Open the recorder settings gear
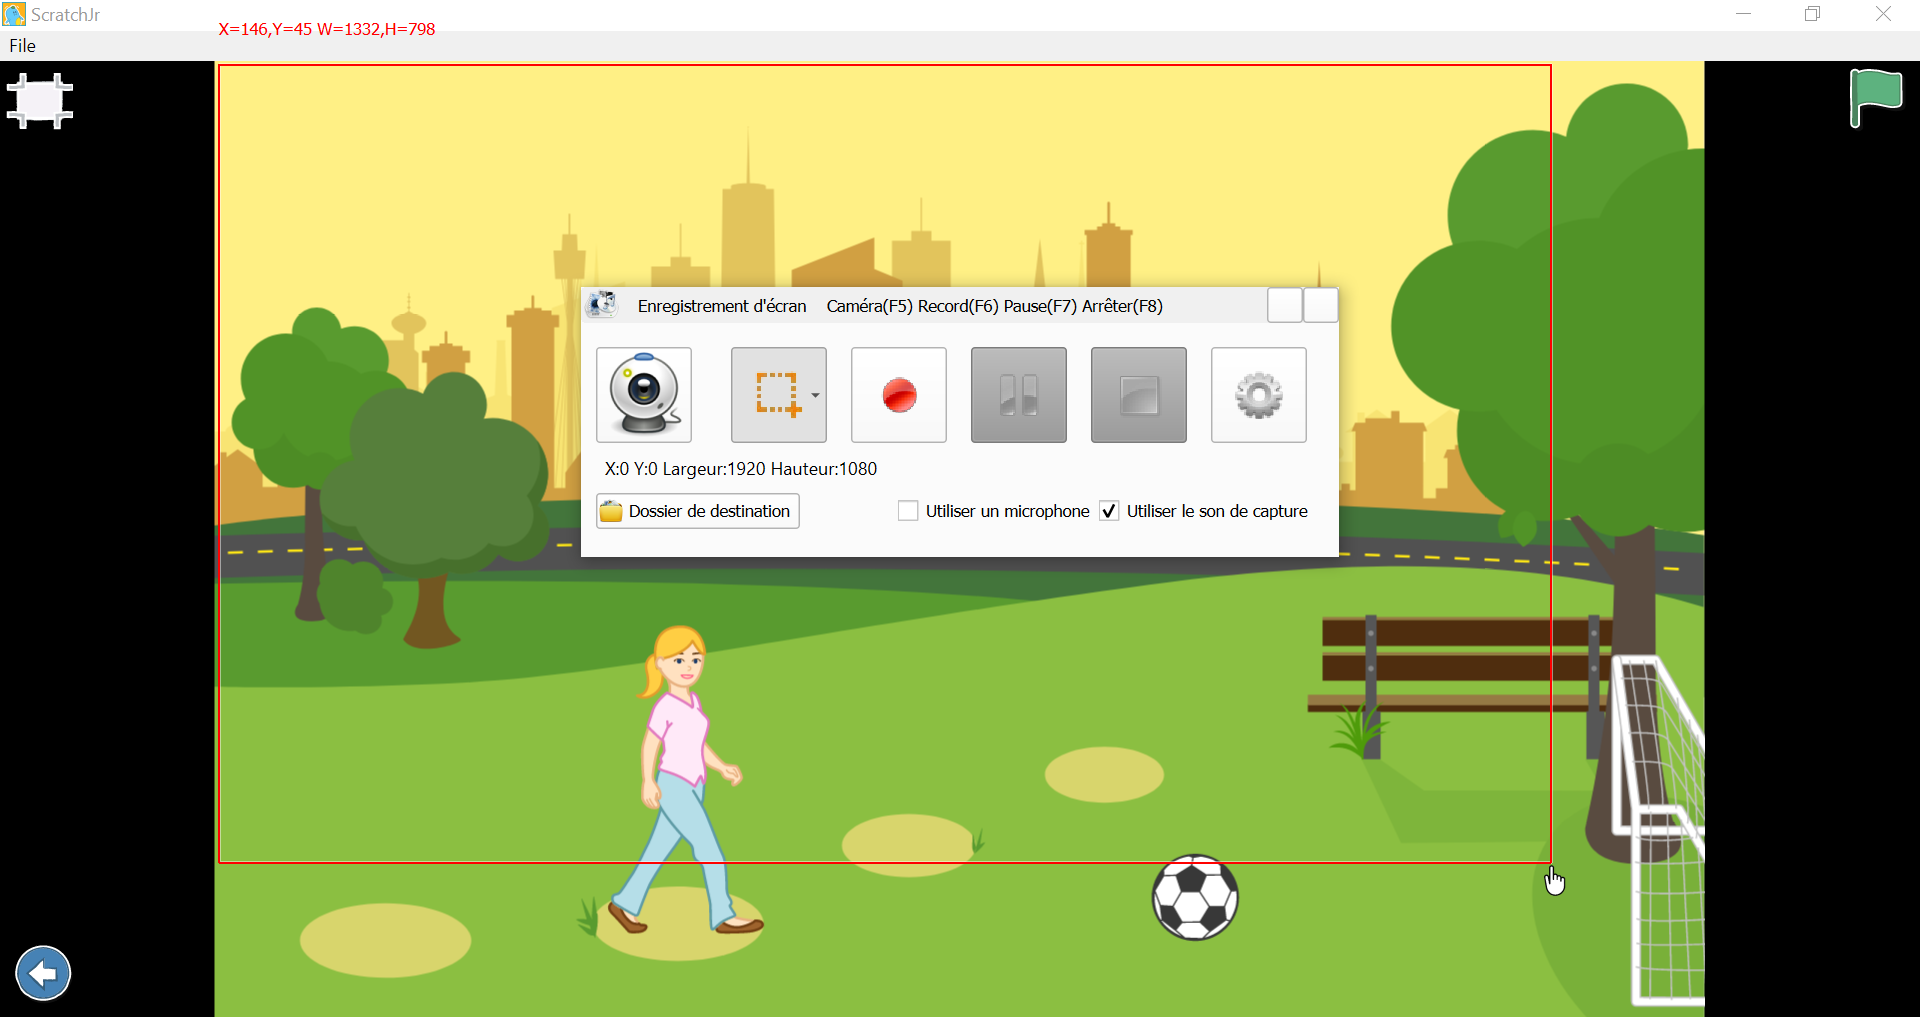Screen dimensions: 1920x1017 (1259, 395)
